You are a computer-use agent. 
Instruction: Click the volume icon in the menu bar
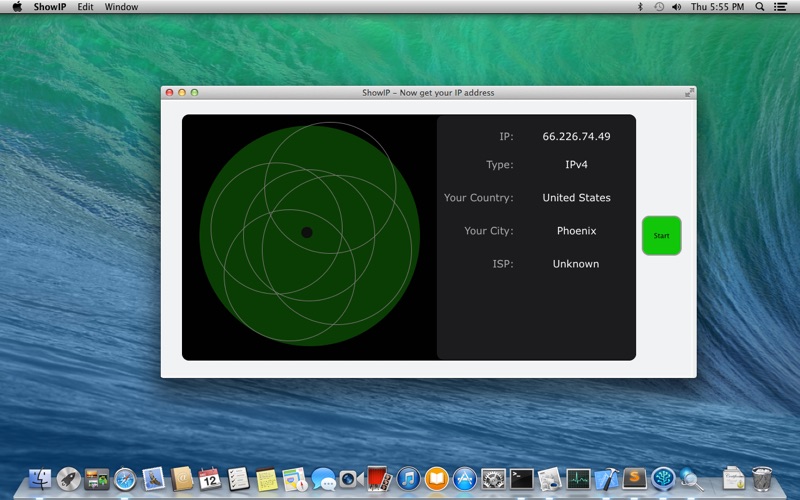pos(677,7)
